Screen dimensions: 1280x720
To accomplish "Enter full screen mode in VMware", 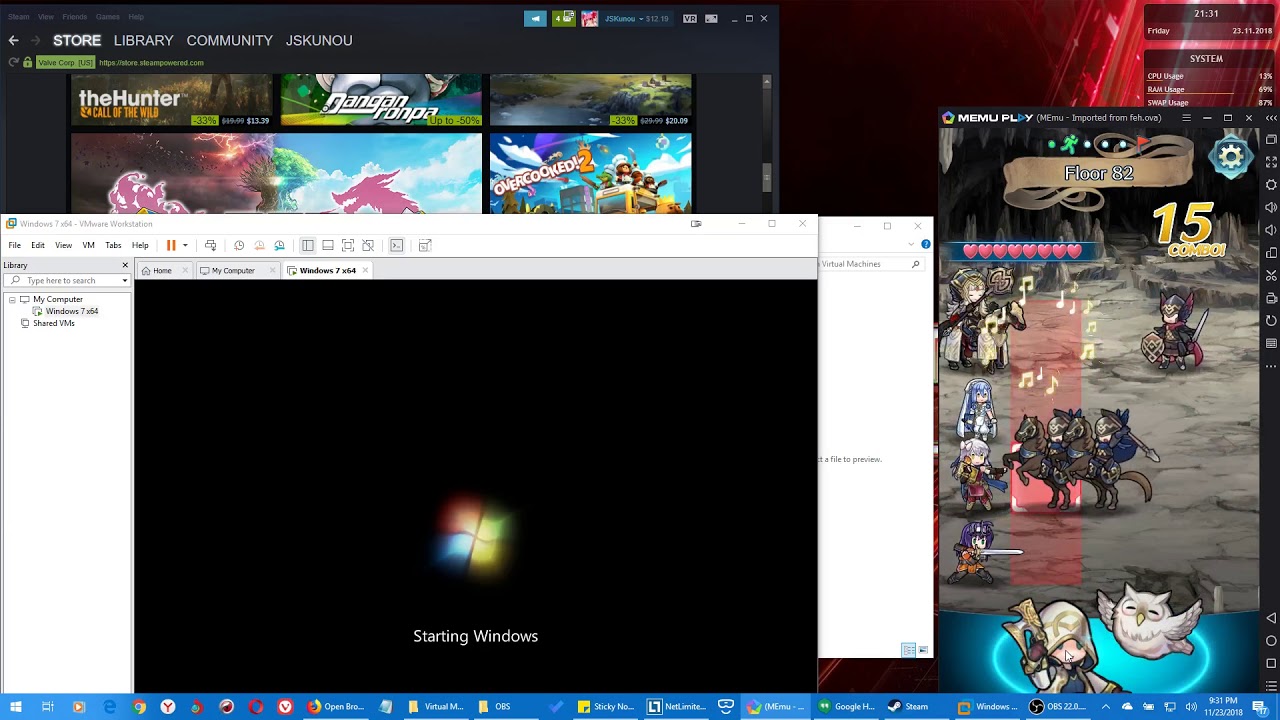I will (x=348, y=245).
